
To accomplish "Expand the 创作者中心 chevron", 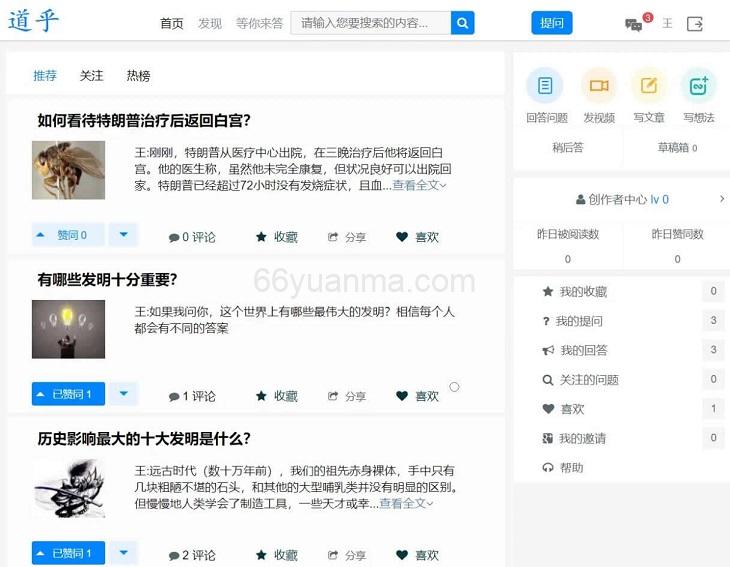I will point(722,199).
